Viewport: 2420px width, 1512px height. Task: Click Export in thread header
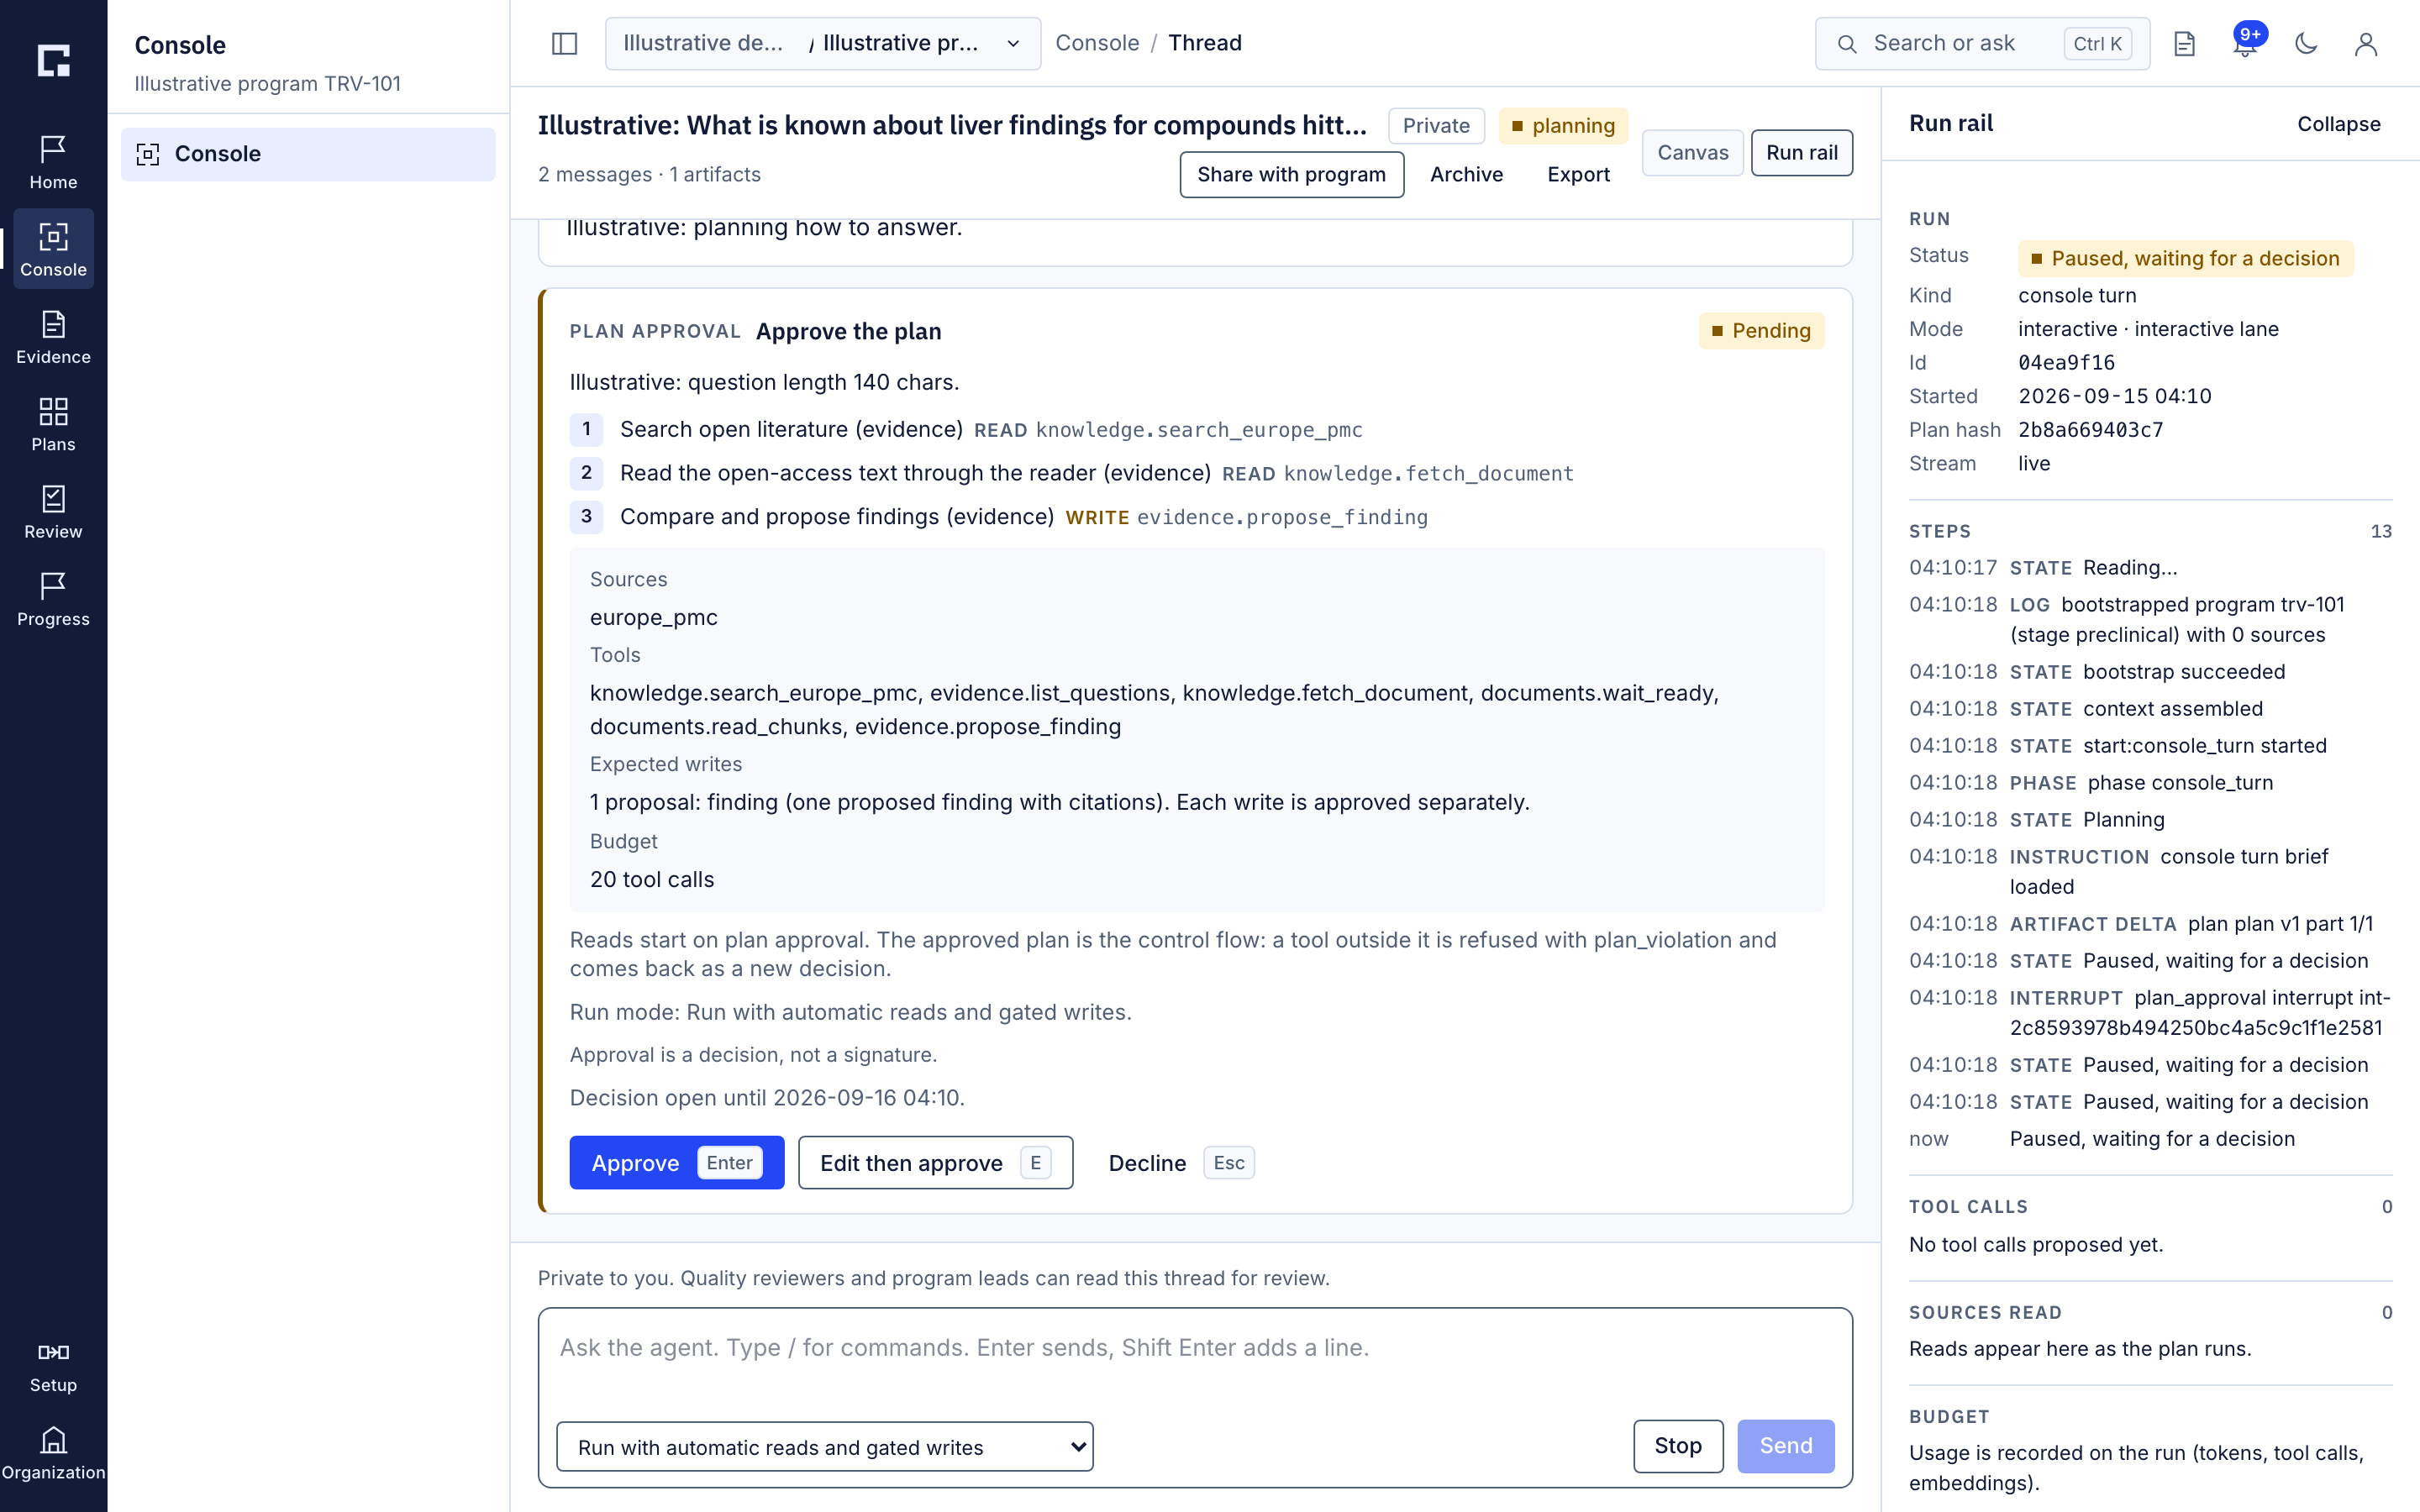click(1578, 174)
